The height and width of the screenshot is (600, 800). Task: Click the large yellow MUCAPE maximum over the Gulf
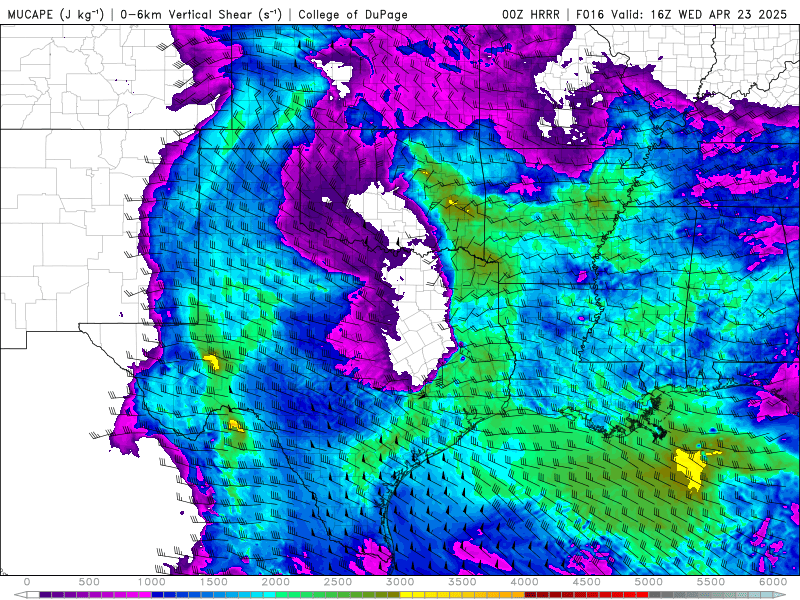pos(690,468)
